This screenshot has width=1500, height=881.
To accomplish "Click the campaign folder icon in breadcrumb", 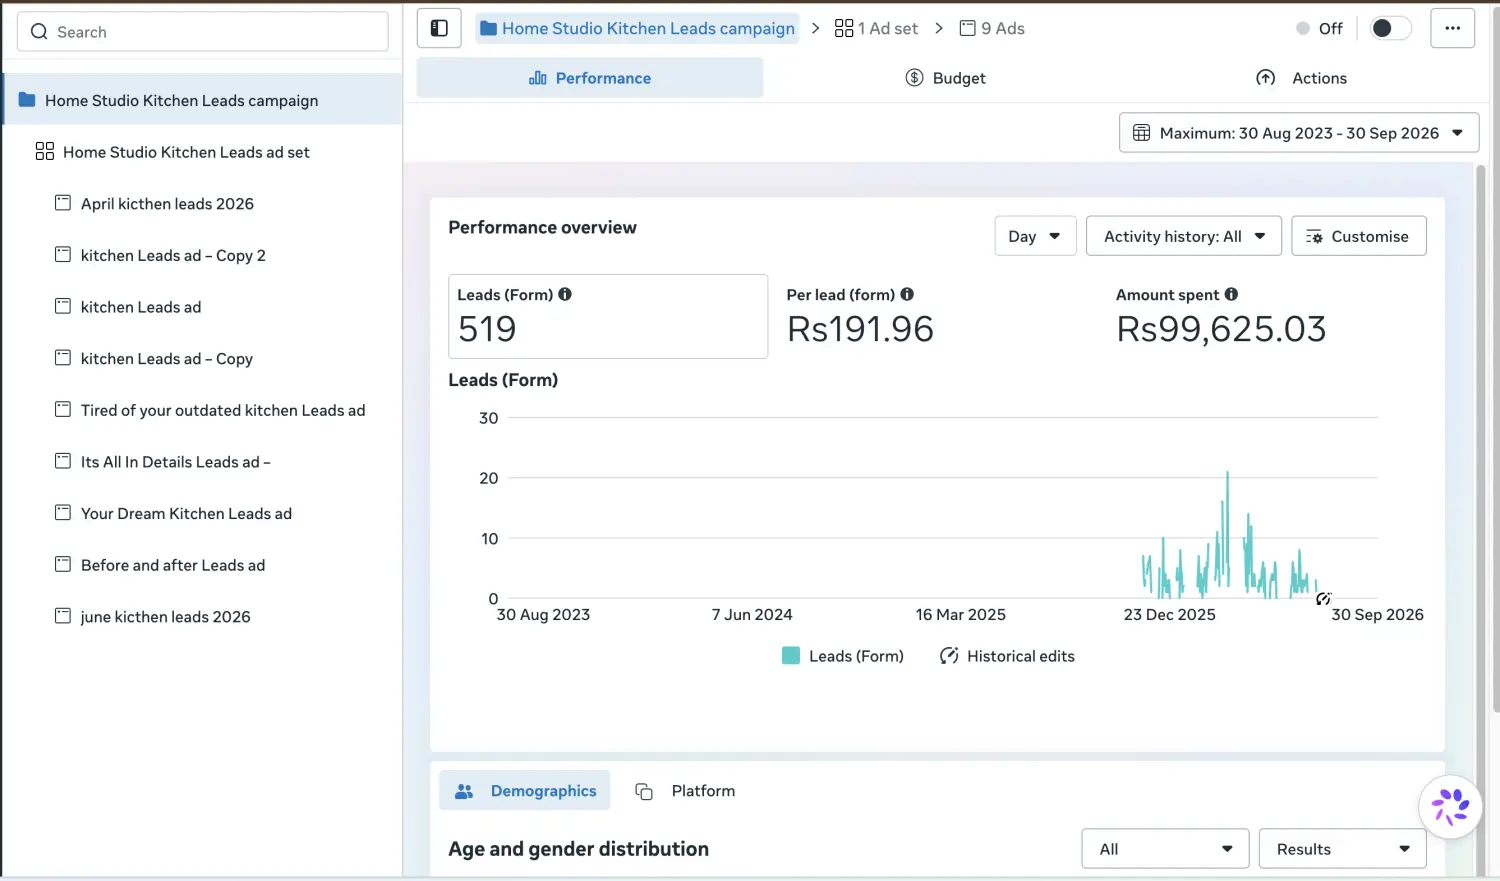I will 488,28.
